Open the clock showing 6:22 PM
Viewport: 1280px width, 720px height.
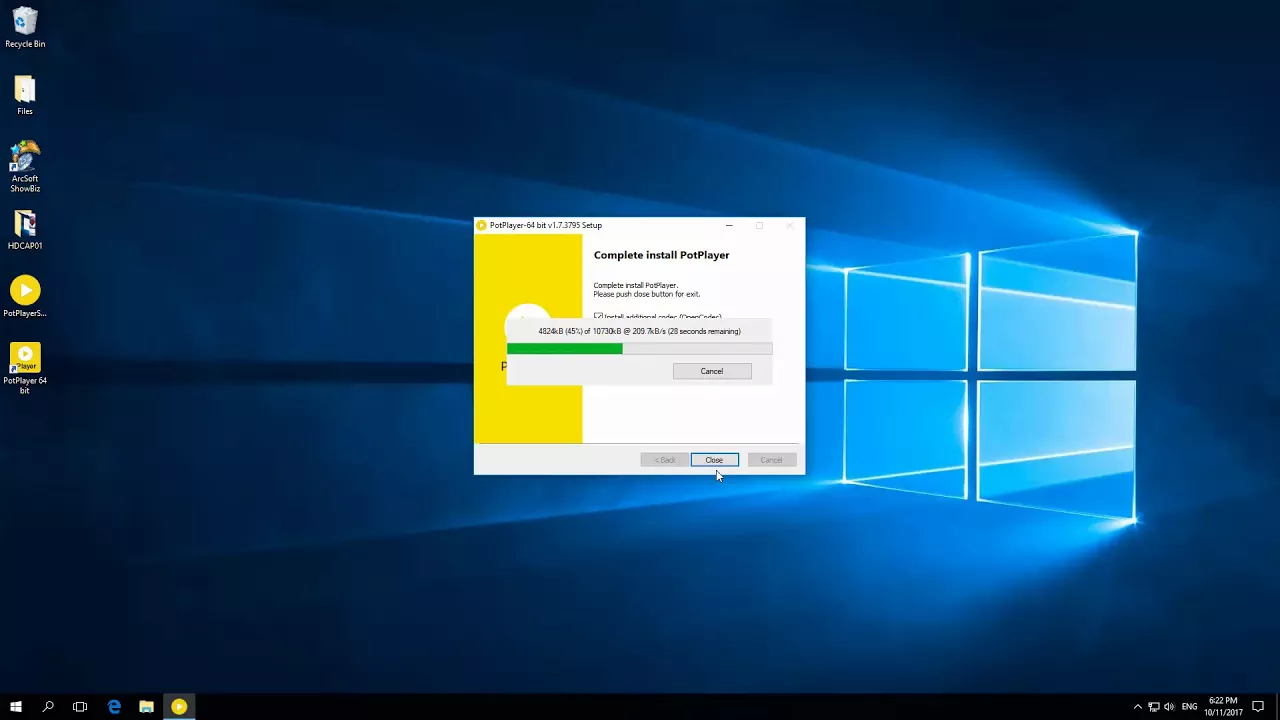[1223, 707]
